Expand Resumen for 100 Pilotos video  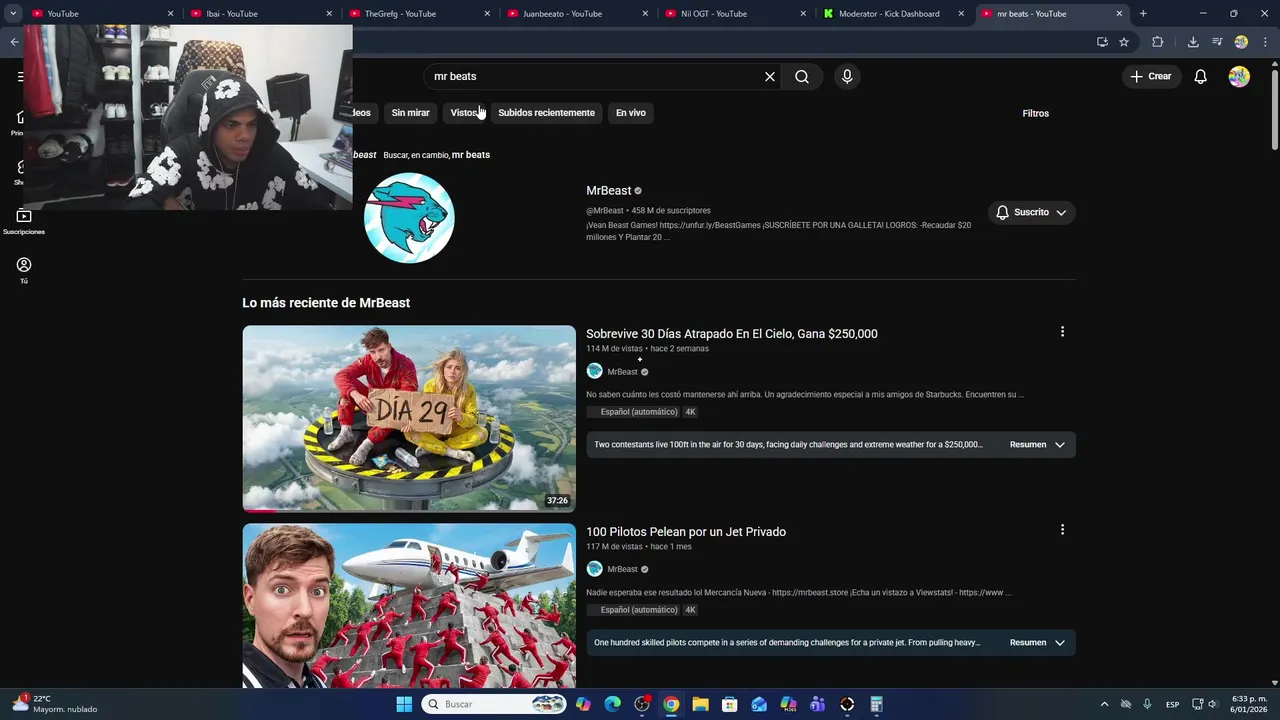pyautogui.click(x=1037, y=642)
